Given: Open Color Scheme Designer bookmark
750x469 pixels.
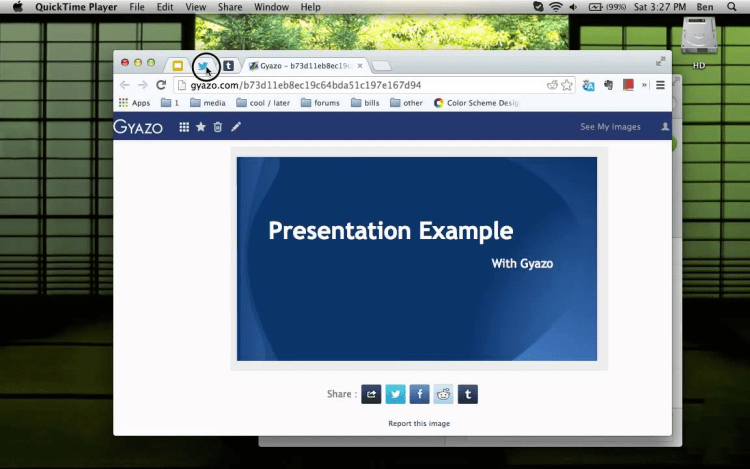Looking at the screenshot, I should pyautogui.click(x=476, y=103).
